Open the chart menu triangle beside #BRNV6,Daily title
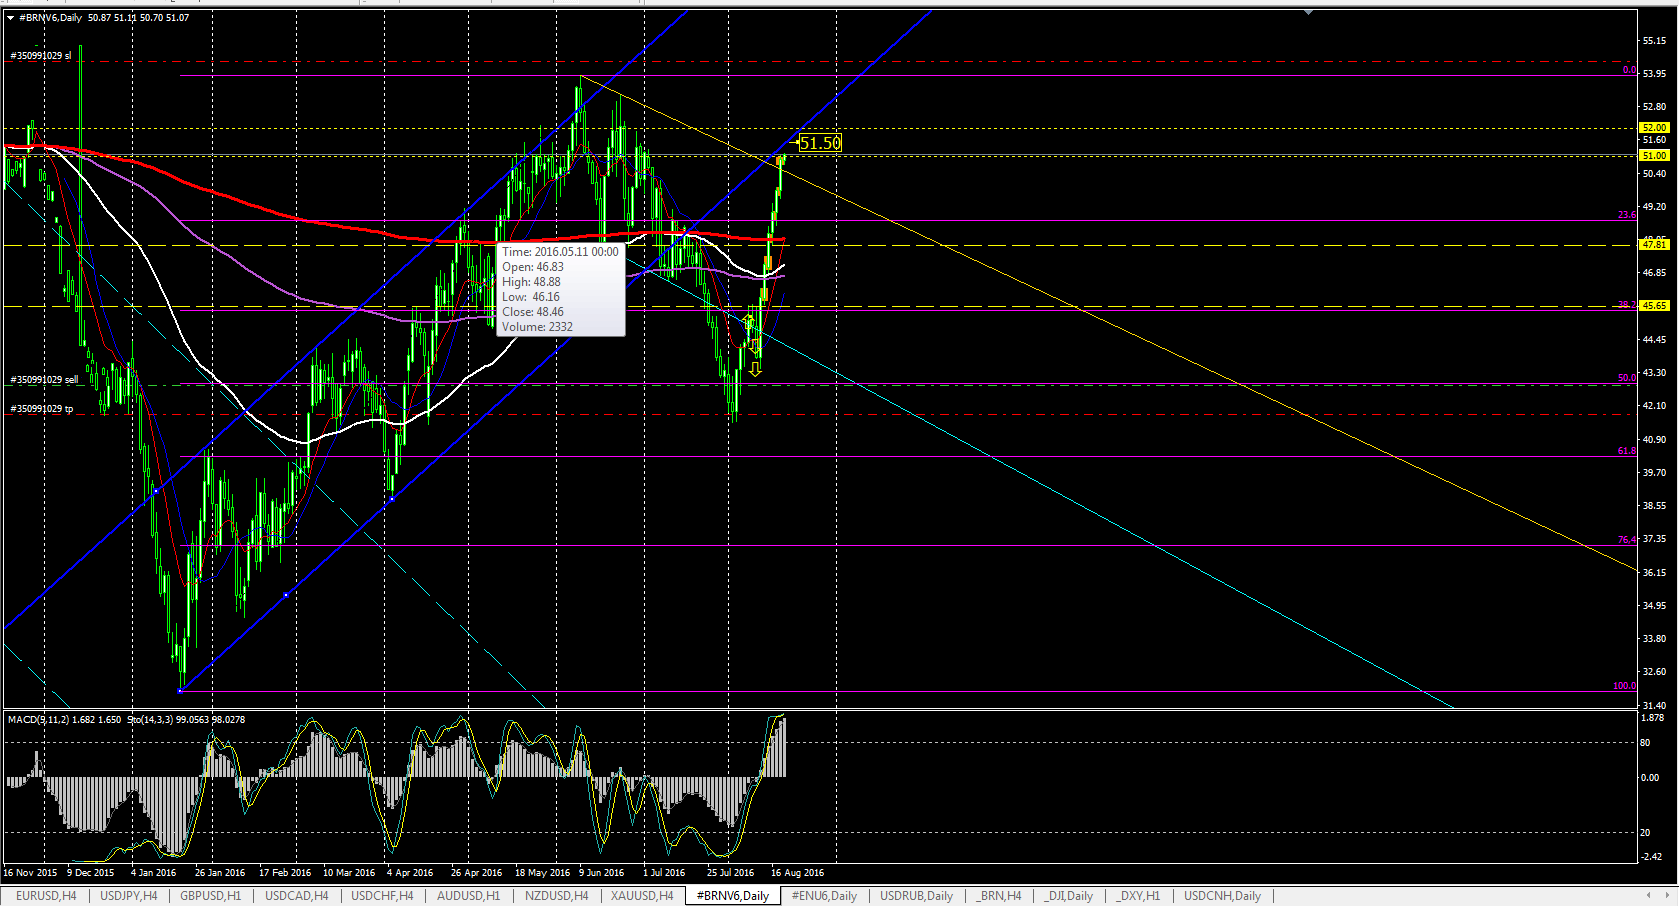 coord(10,17)
